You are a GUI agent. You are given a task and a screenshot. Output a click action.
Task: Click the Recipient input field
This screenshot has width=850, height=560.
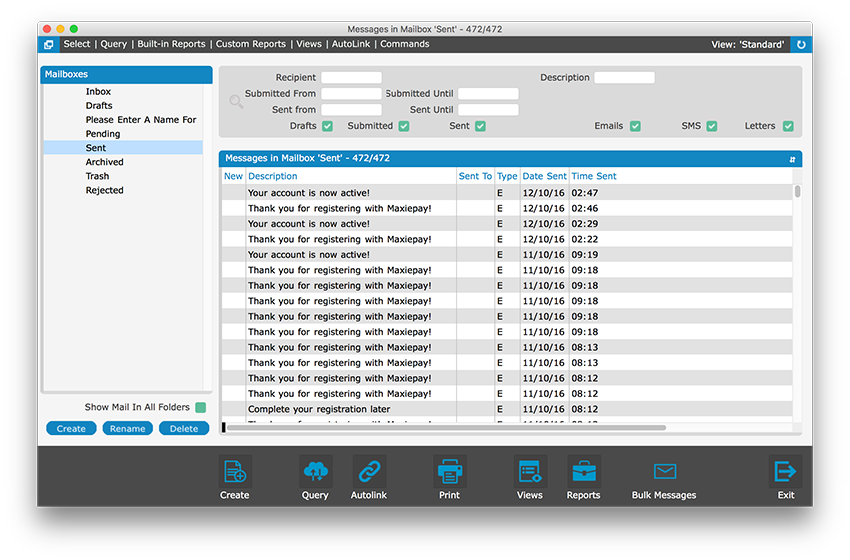351,77
